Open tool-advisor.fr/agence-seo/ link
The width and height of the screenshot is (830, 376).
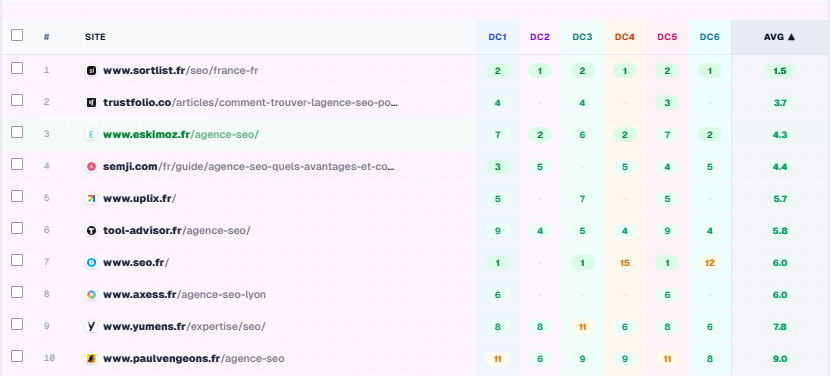177,231
